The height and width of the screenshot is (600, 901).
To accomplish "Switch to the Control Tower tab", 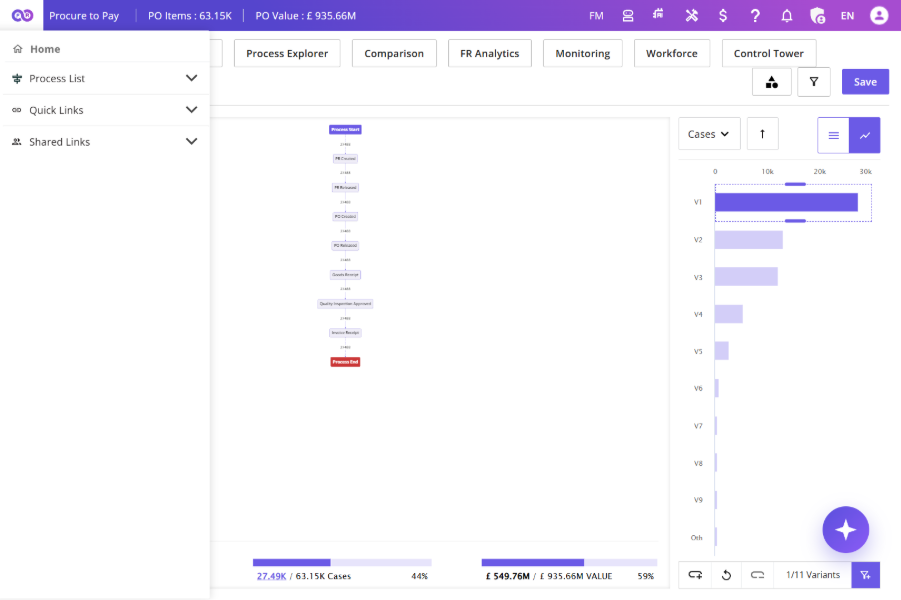I will click(x=769, y=53).
